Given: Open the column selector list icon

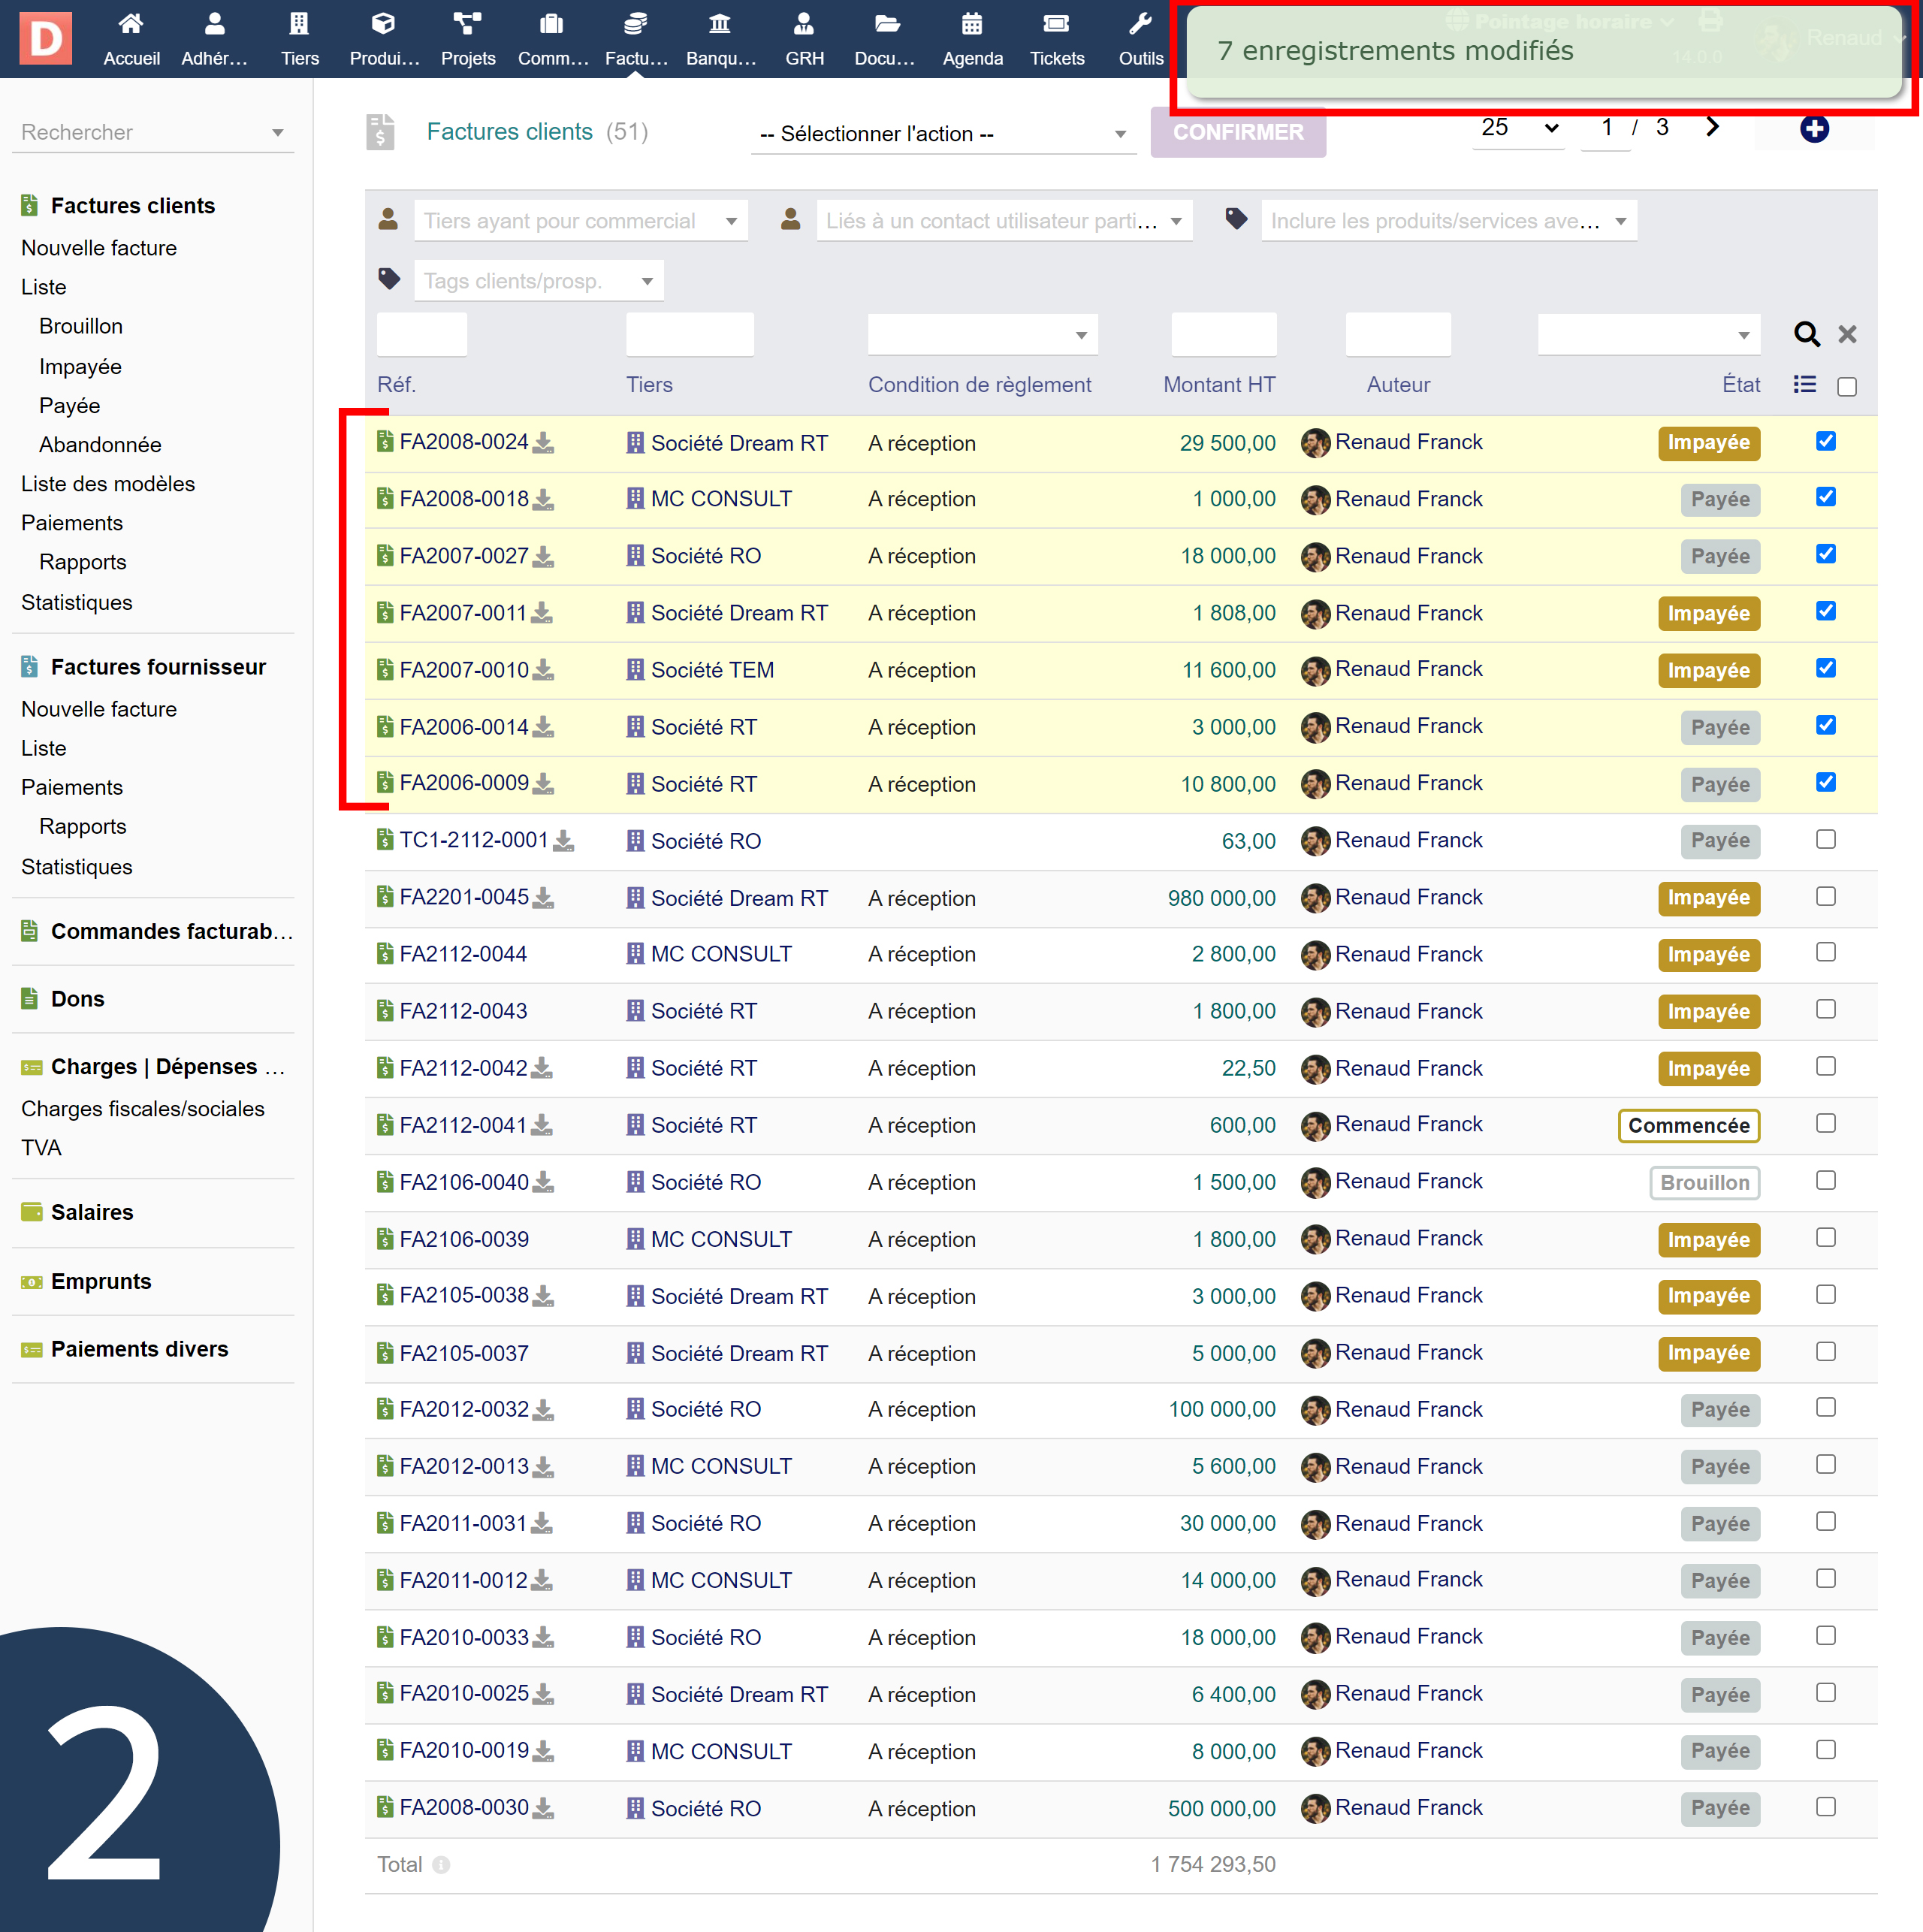Looking at the screenshot, I should [1804, 385].
